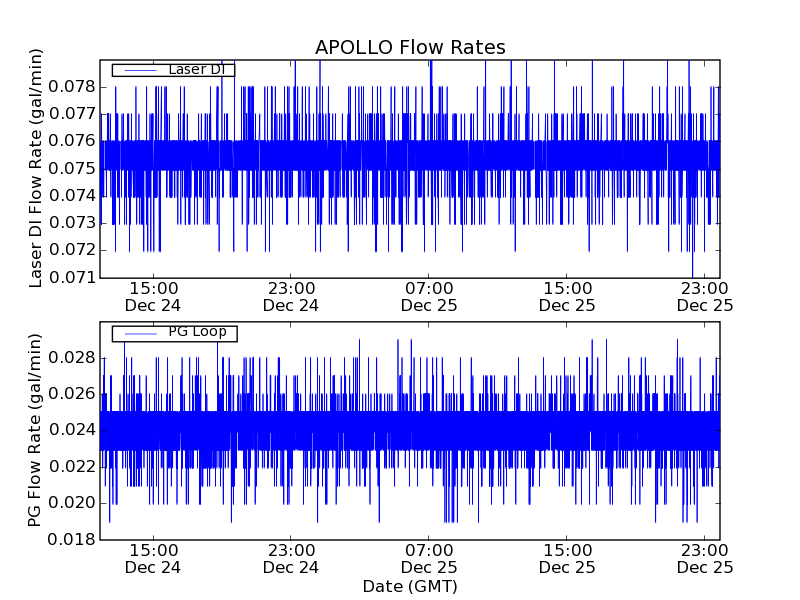Click "23:00 Dec 24" under the PG Loop plot

click(291, 559)
